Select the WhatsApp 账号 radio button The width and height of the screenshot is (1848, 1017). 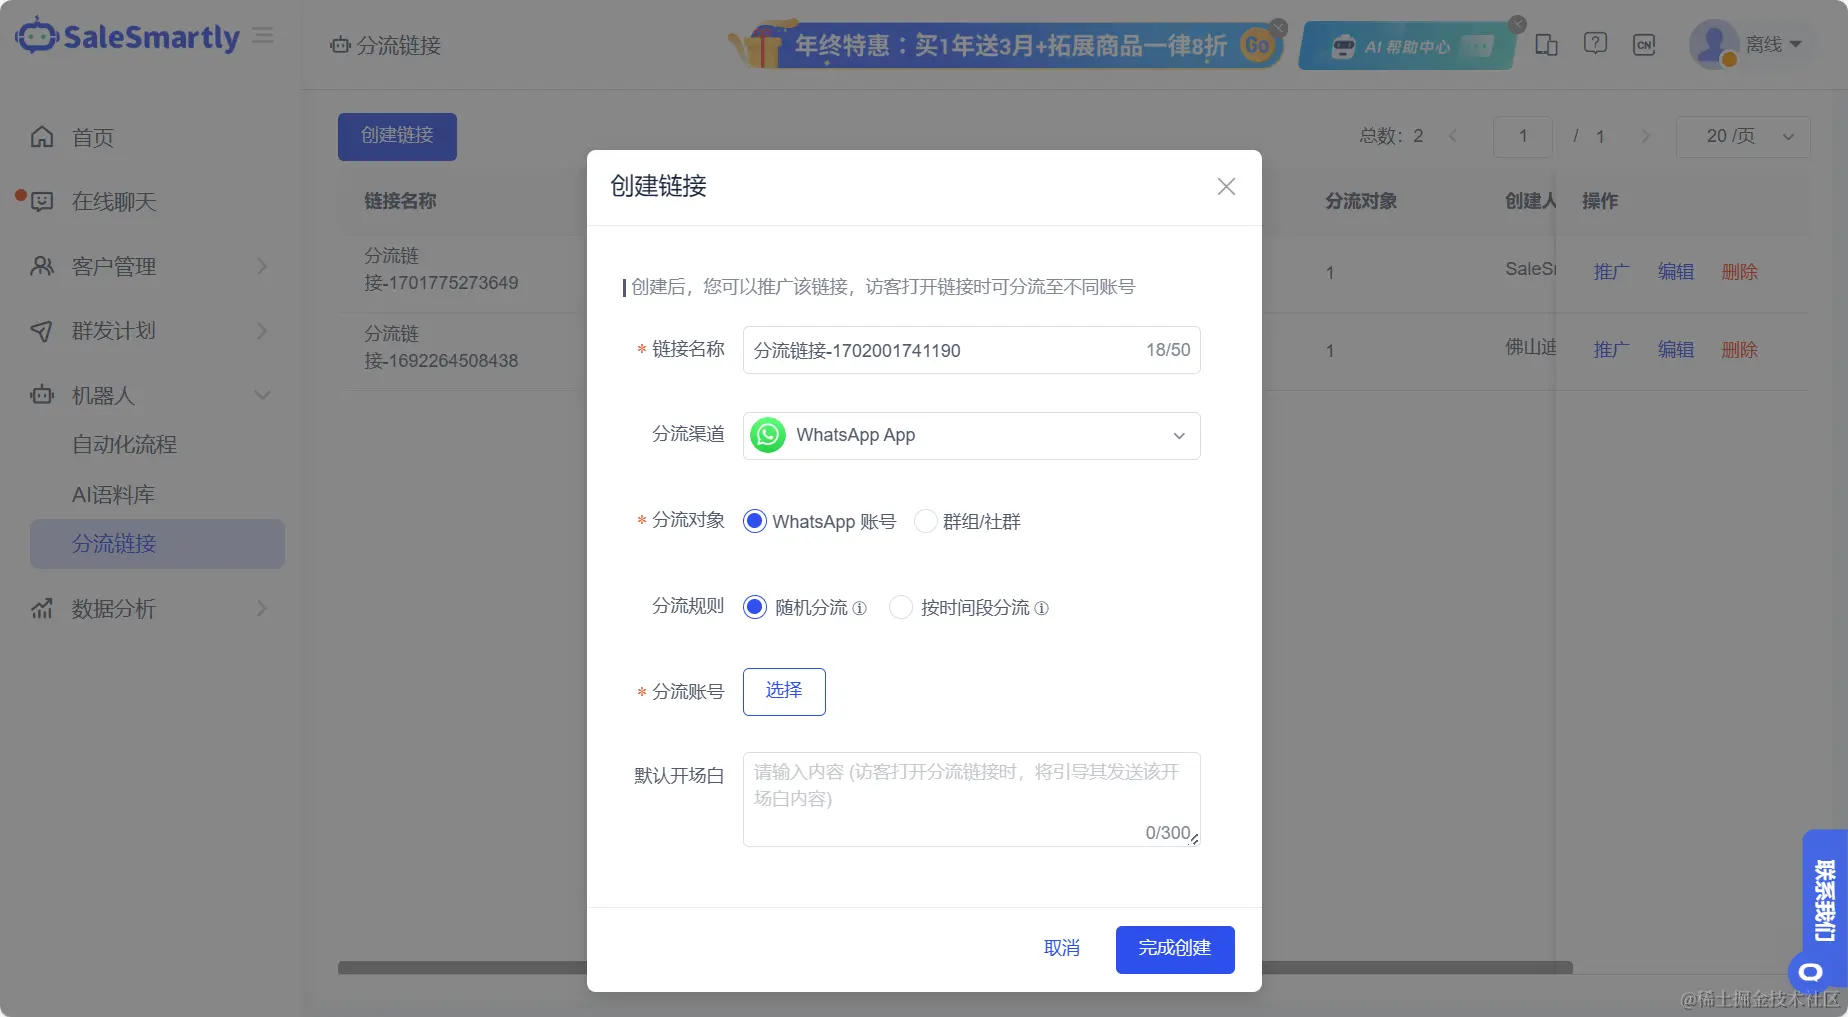click(x=755, y=521)
